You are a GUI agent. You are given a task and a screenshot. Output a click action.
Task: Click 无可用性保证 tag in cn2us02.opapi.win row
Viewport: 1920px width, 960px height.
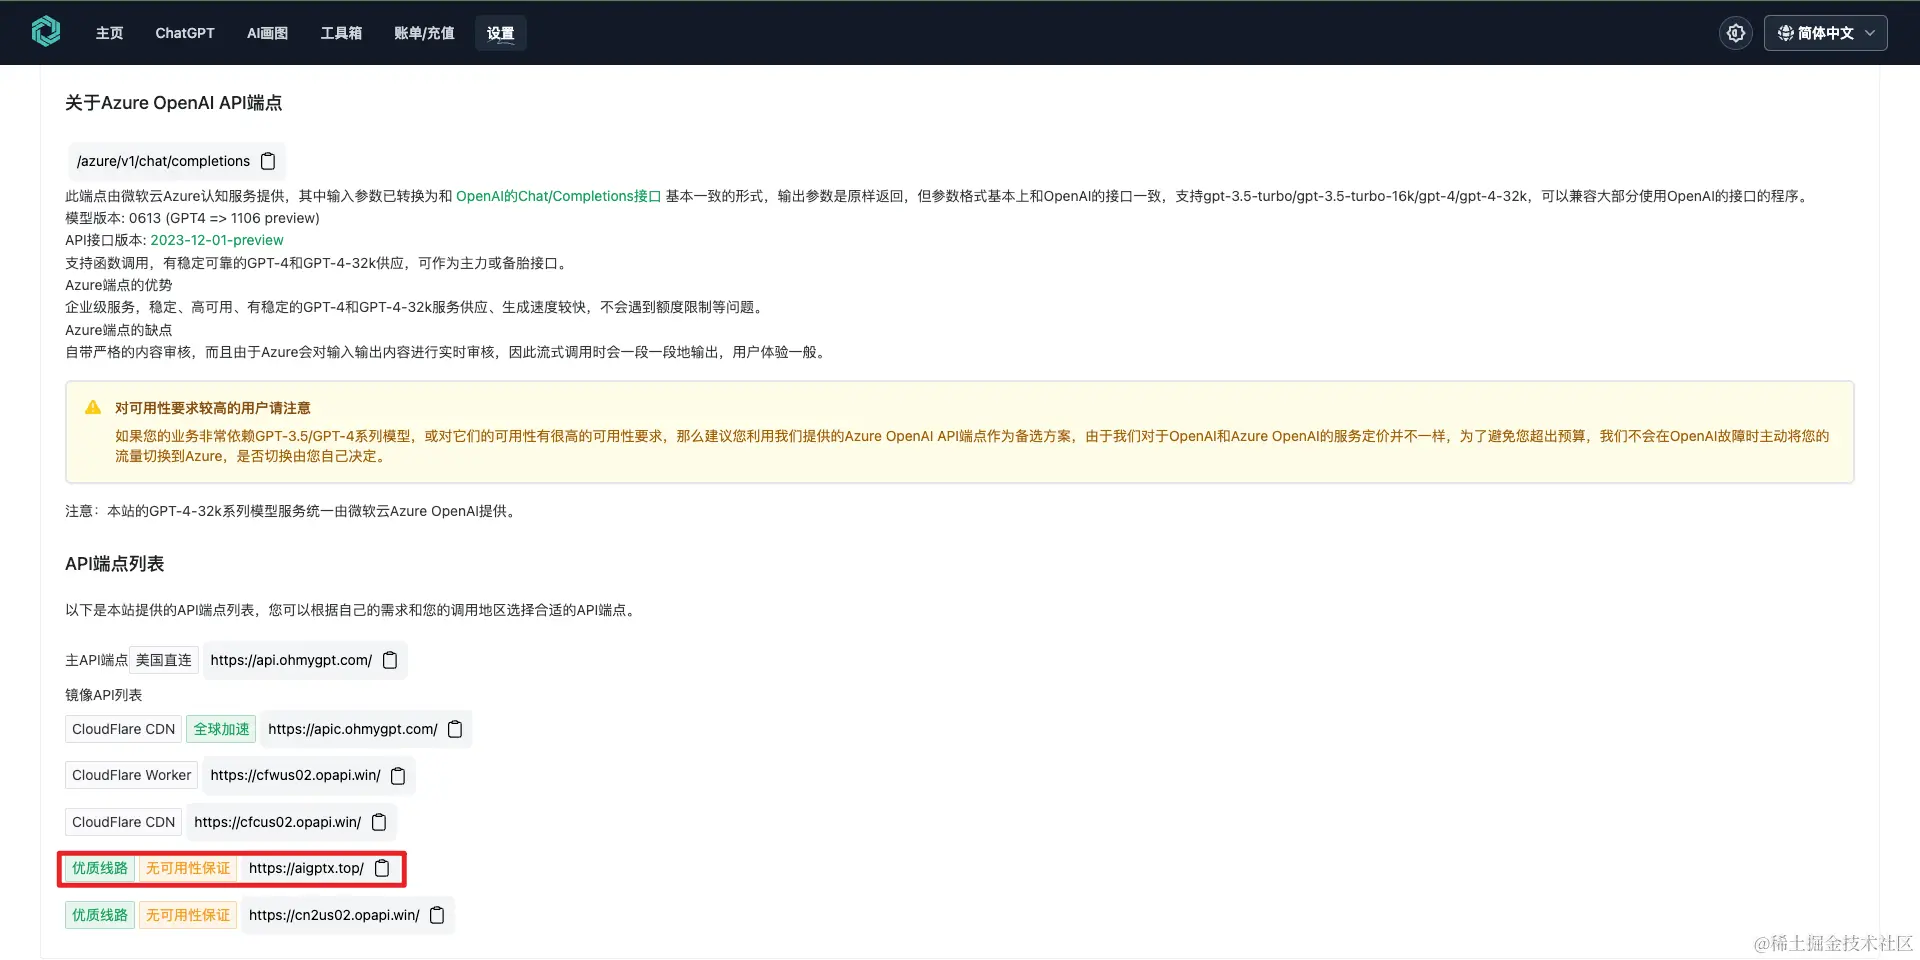coord(188,915)
